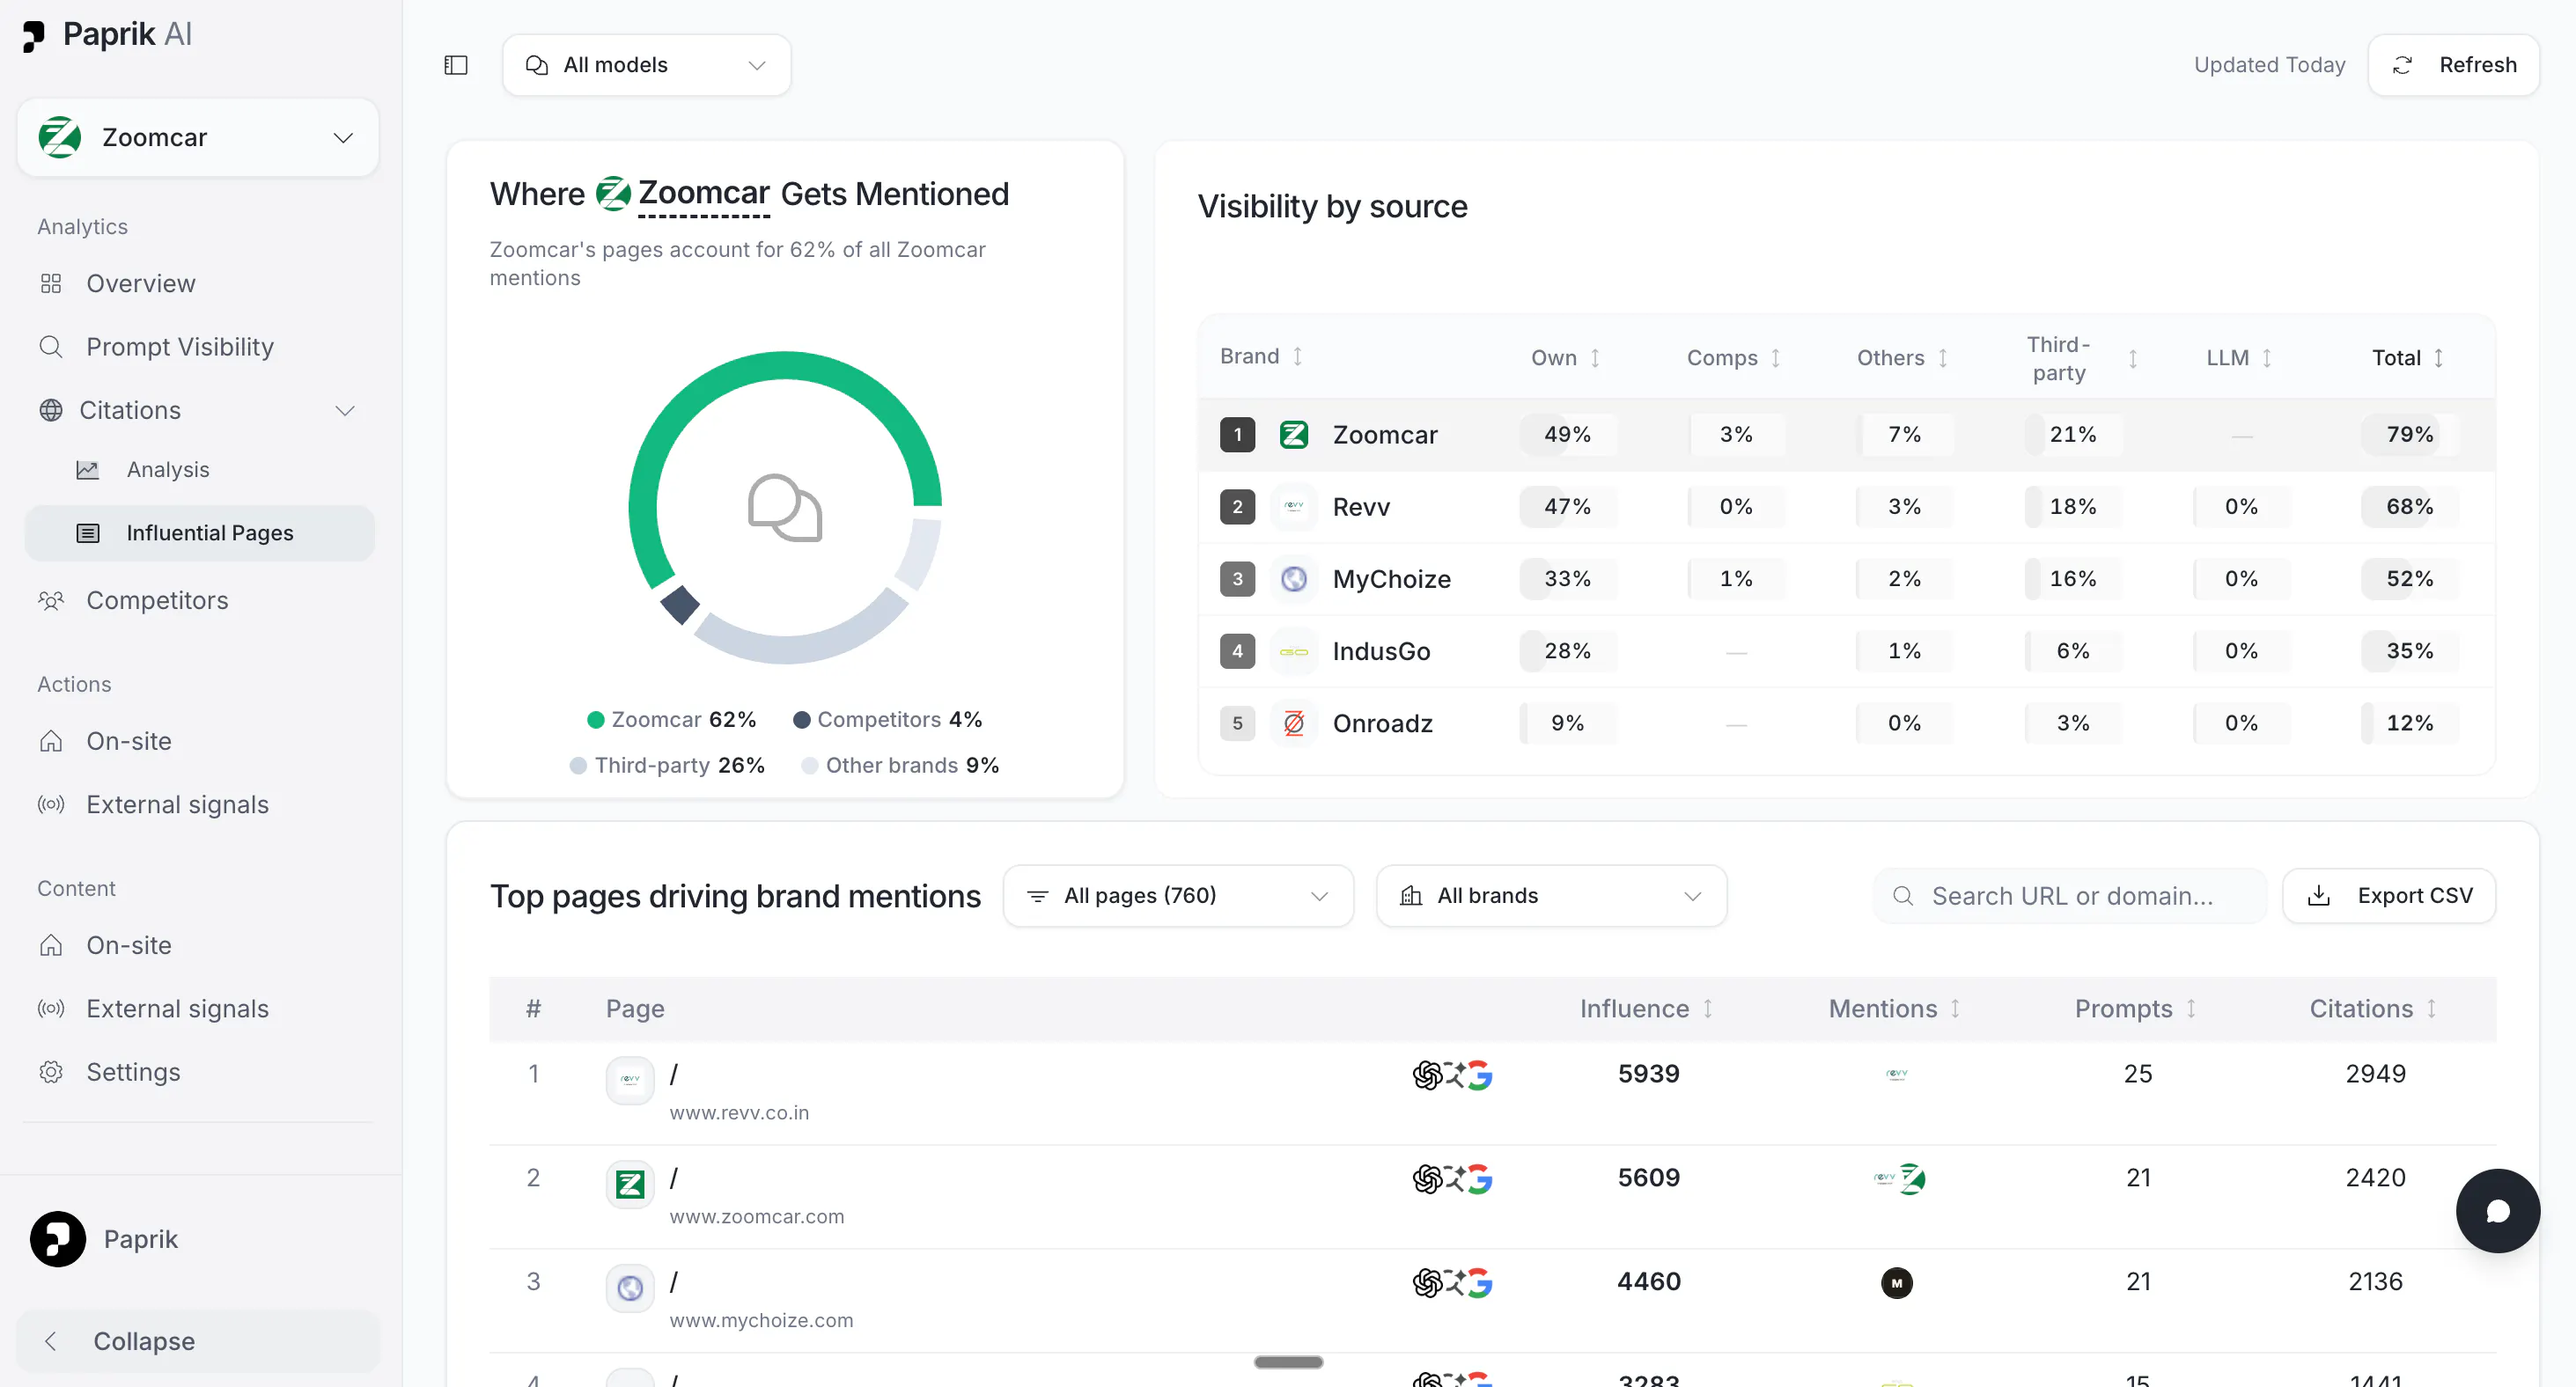This screenshot has width=2576, height=1387.
Task: Open the All pages (760) filter
Action: (1178, 896)
